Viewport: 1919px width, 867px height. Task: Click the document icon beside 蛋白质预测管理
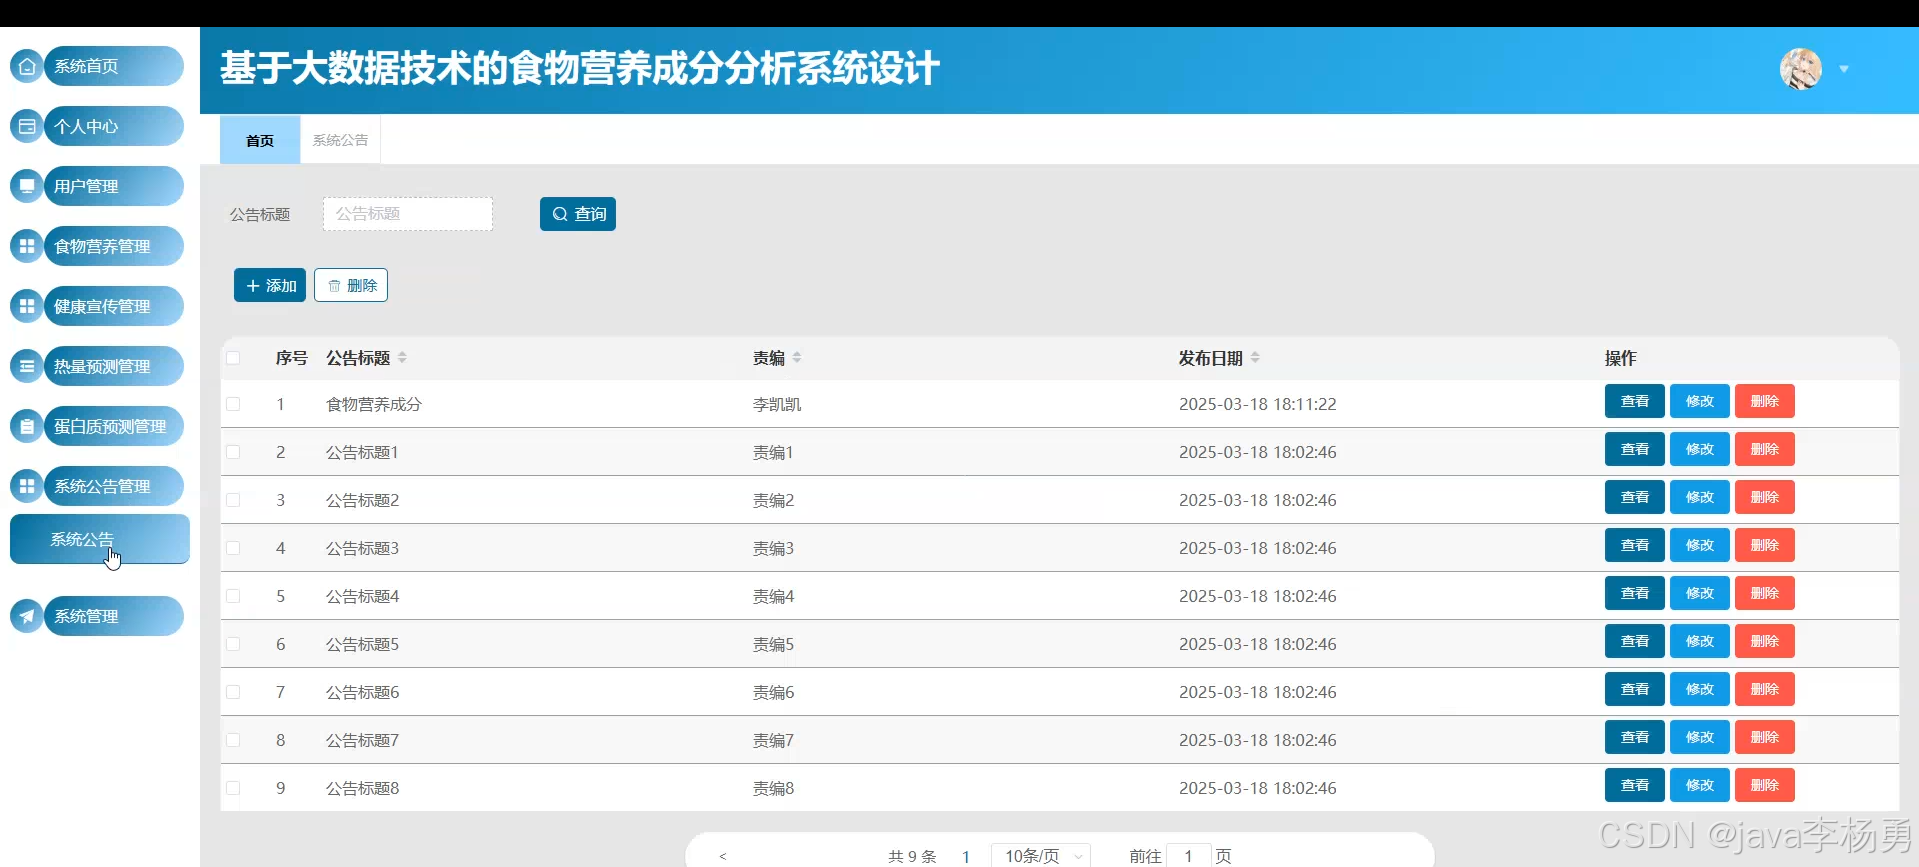[x=27, y=426]
